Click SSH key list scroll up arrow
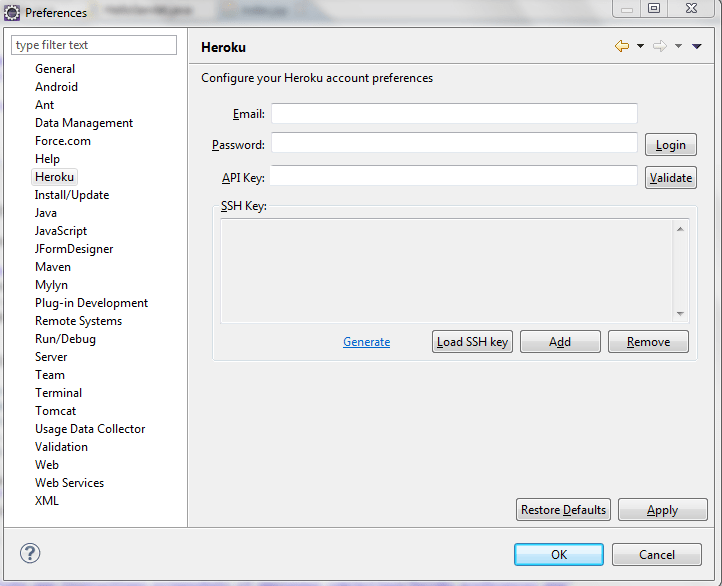Image resolution: width=722 pixels, height=586 pixels. coord(680,229)
